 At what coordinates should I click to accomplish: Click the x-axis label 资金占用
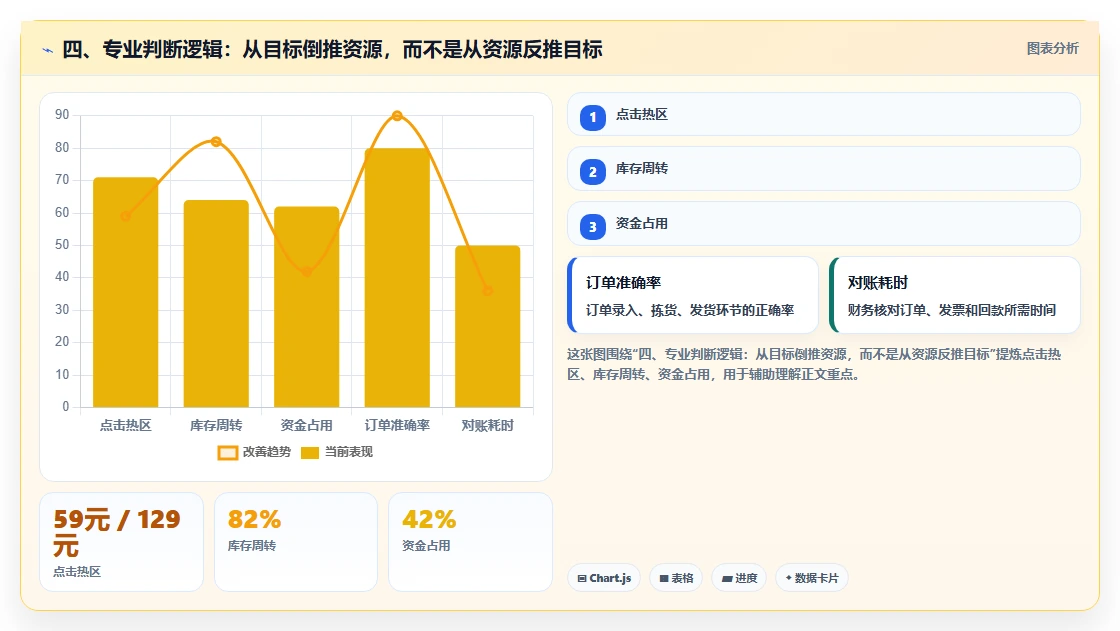click(306, 425)
